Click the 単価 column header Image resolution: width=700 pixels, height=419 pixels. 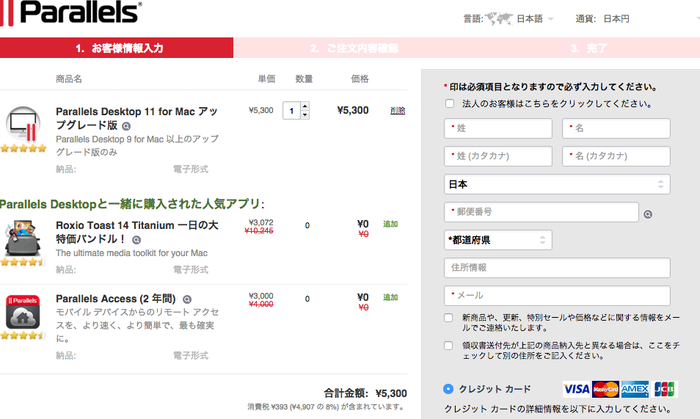(x=267, y=79)
